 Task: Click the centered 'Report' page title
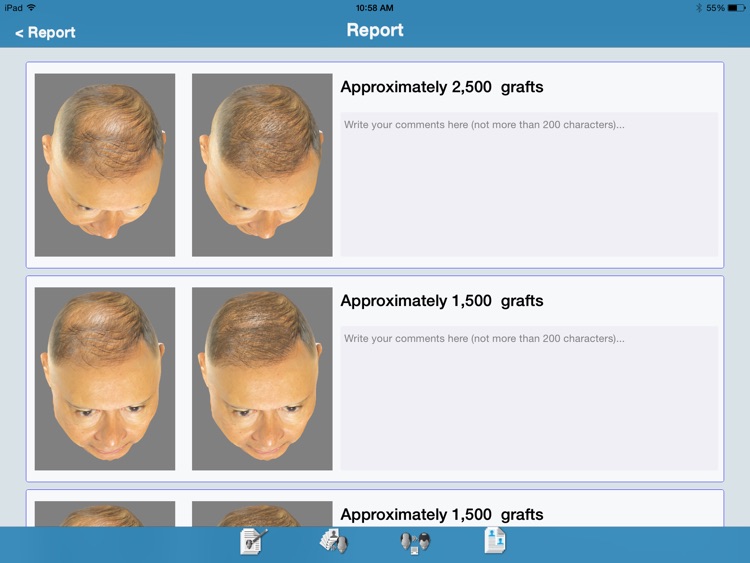click(x=375, y=30)
